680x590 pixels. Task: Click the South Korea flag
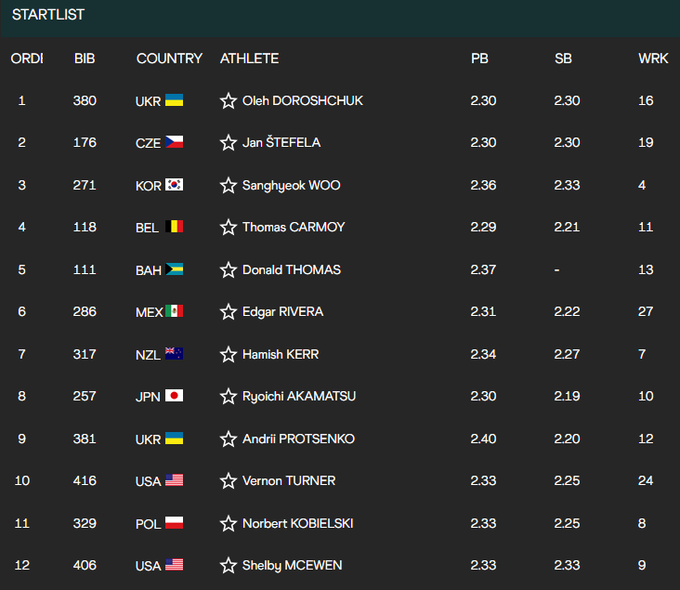click(x=174, y=185)
